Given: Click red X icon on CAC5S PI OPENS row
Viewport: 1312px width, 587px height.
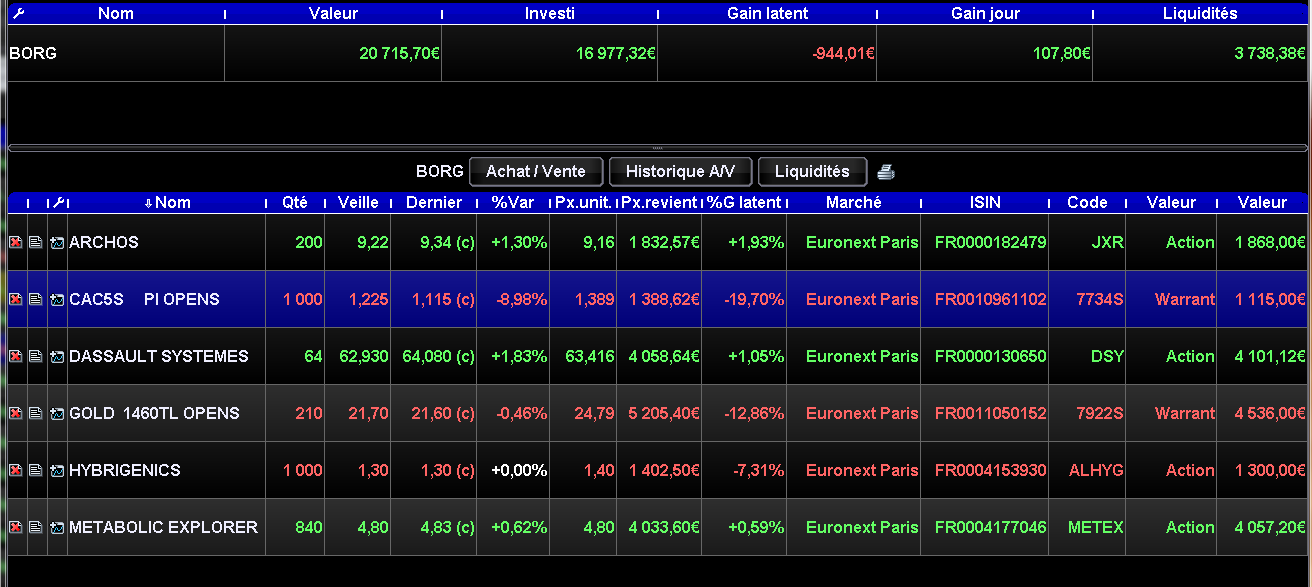Looking at the screenshot, I should click(16, 300).
